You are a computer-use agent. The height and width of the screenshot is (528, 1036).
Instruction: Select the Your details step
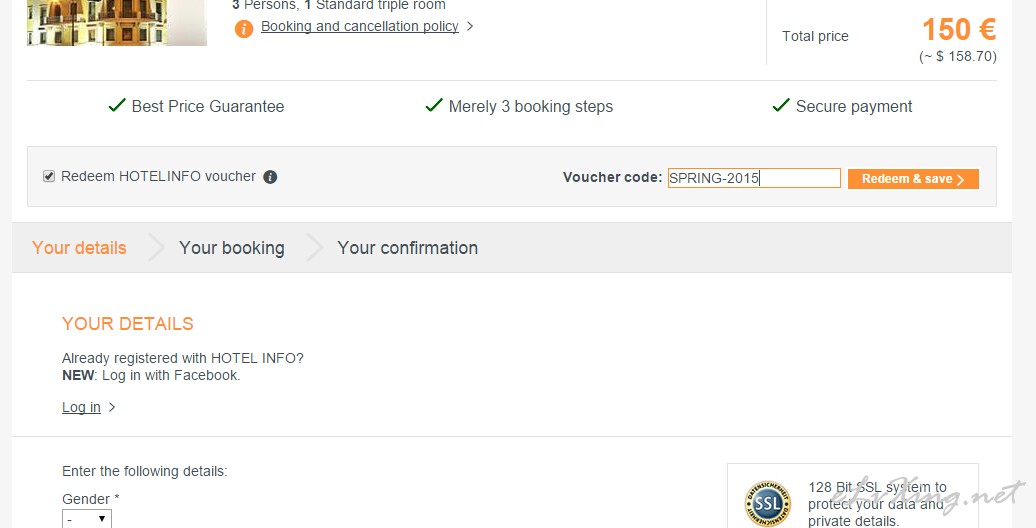point(79,248)
